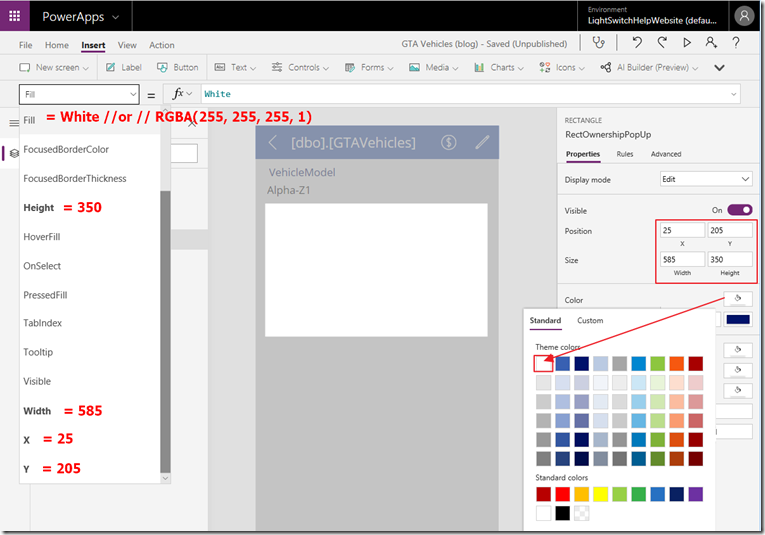Select the Standard color tab
The image size is (765, 535).
545,320
